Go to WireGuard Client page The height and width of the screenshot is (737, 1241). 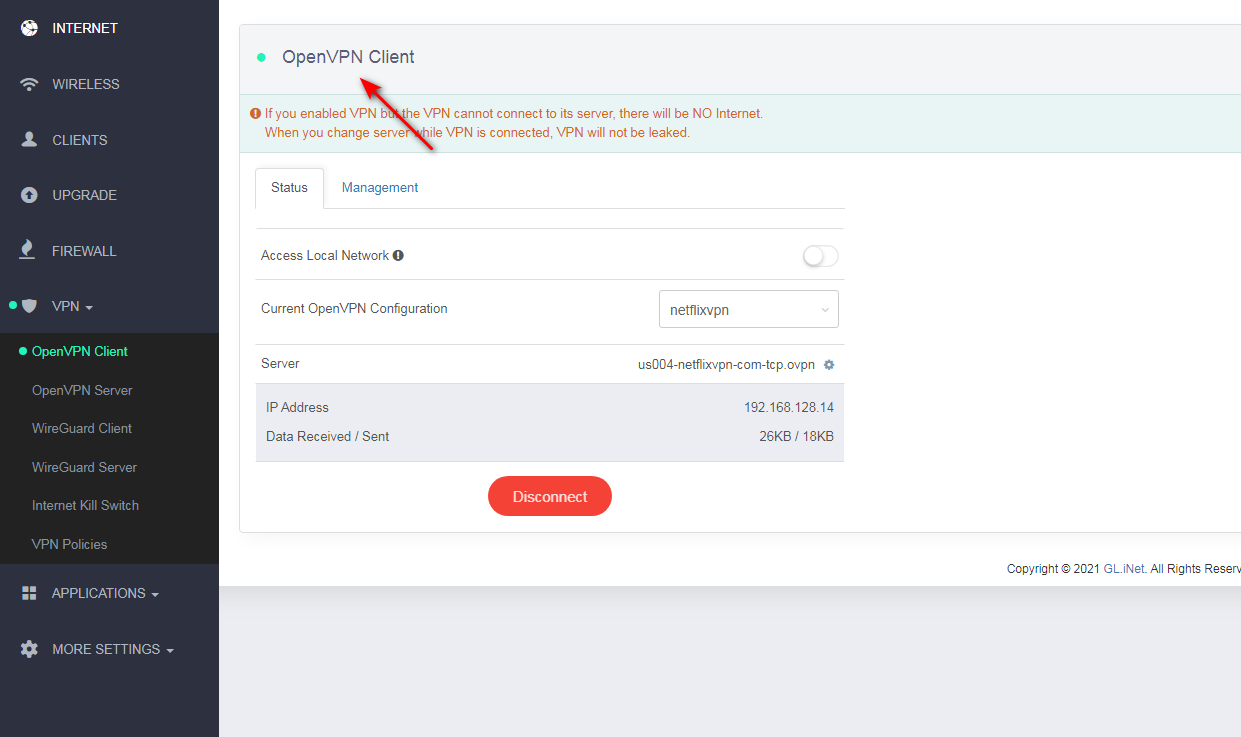(x=82, y=428)
